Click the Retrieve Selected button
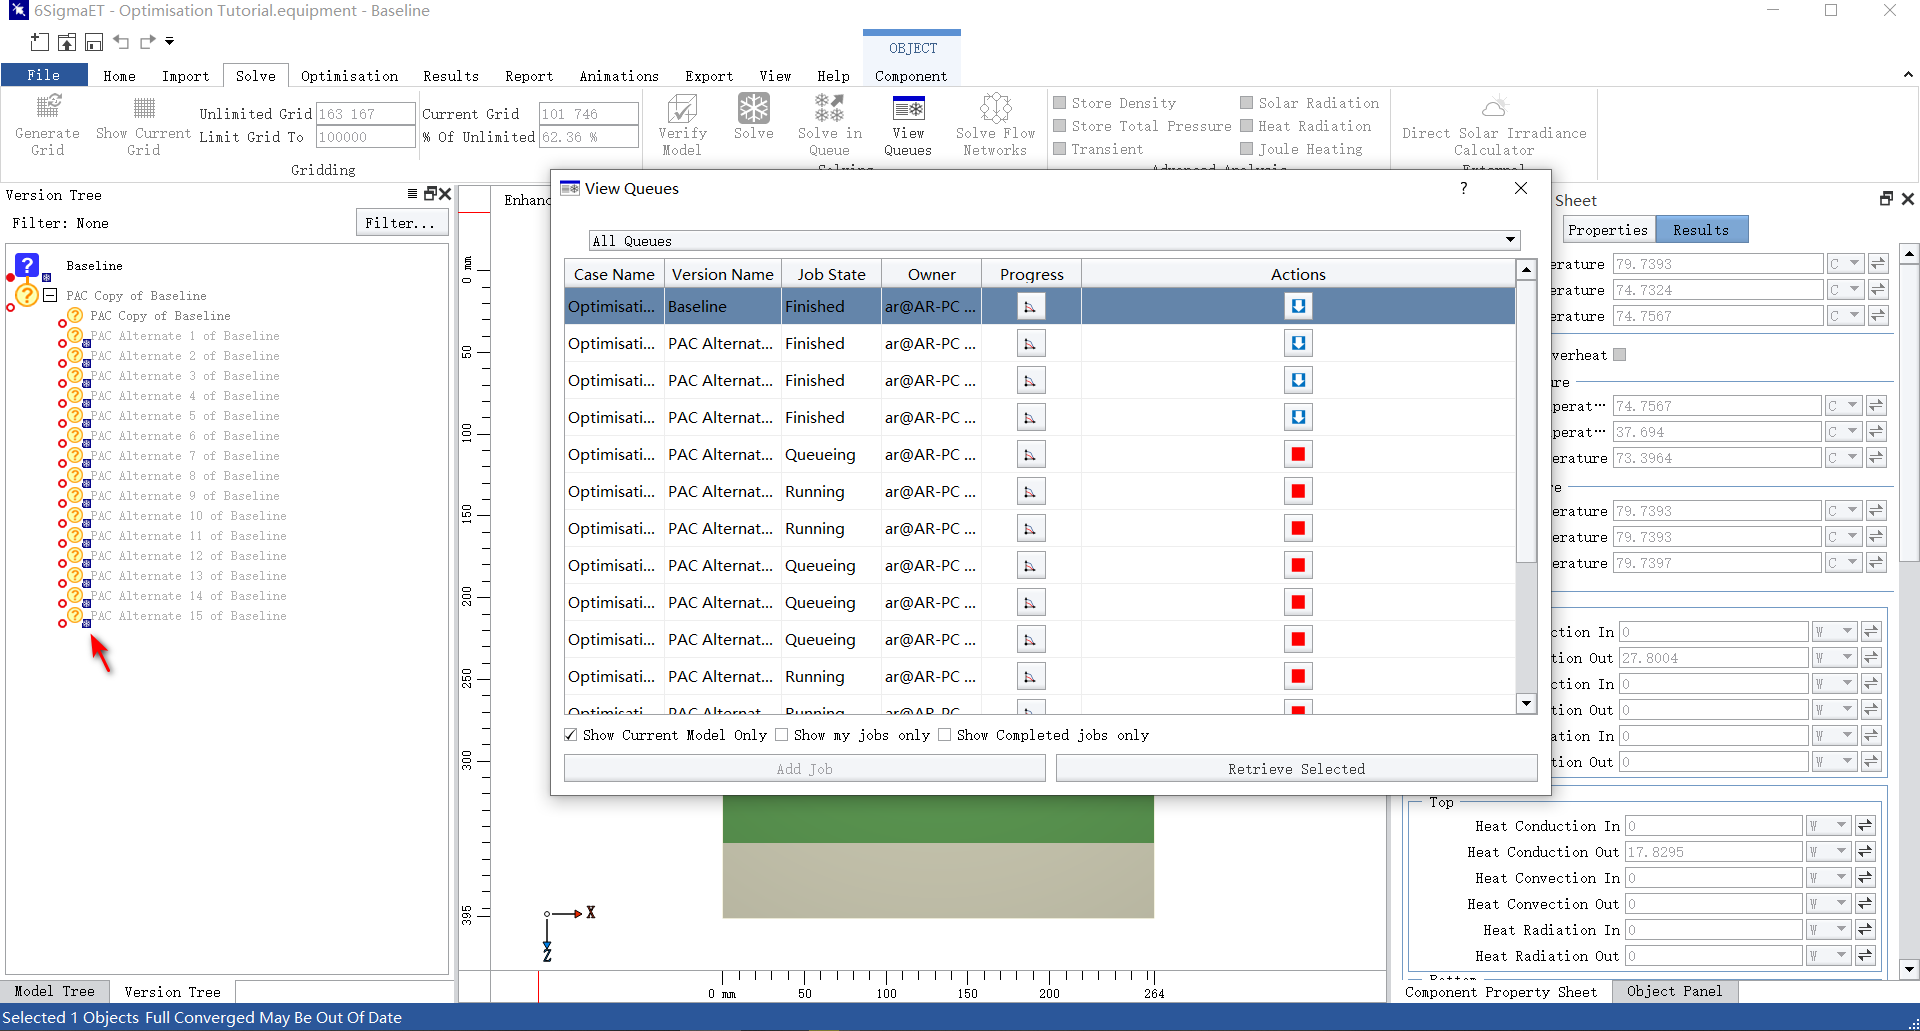This screenshot has height=1031, width=1920. coord(1296,768)
